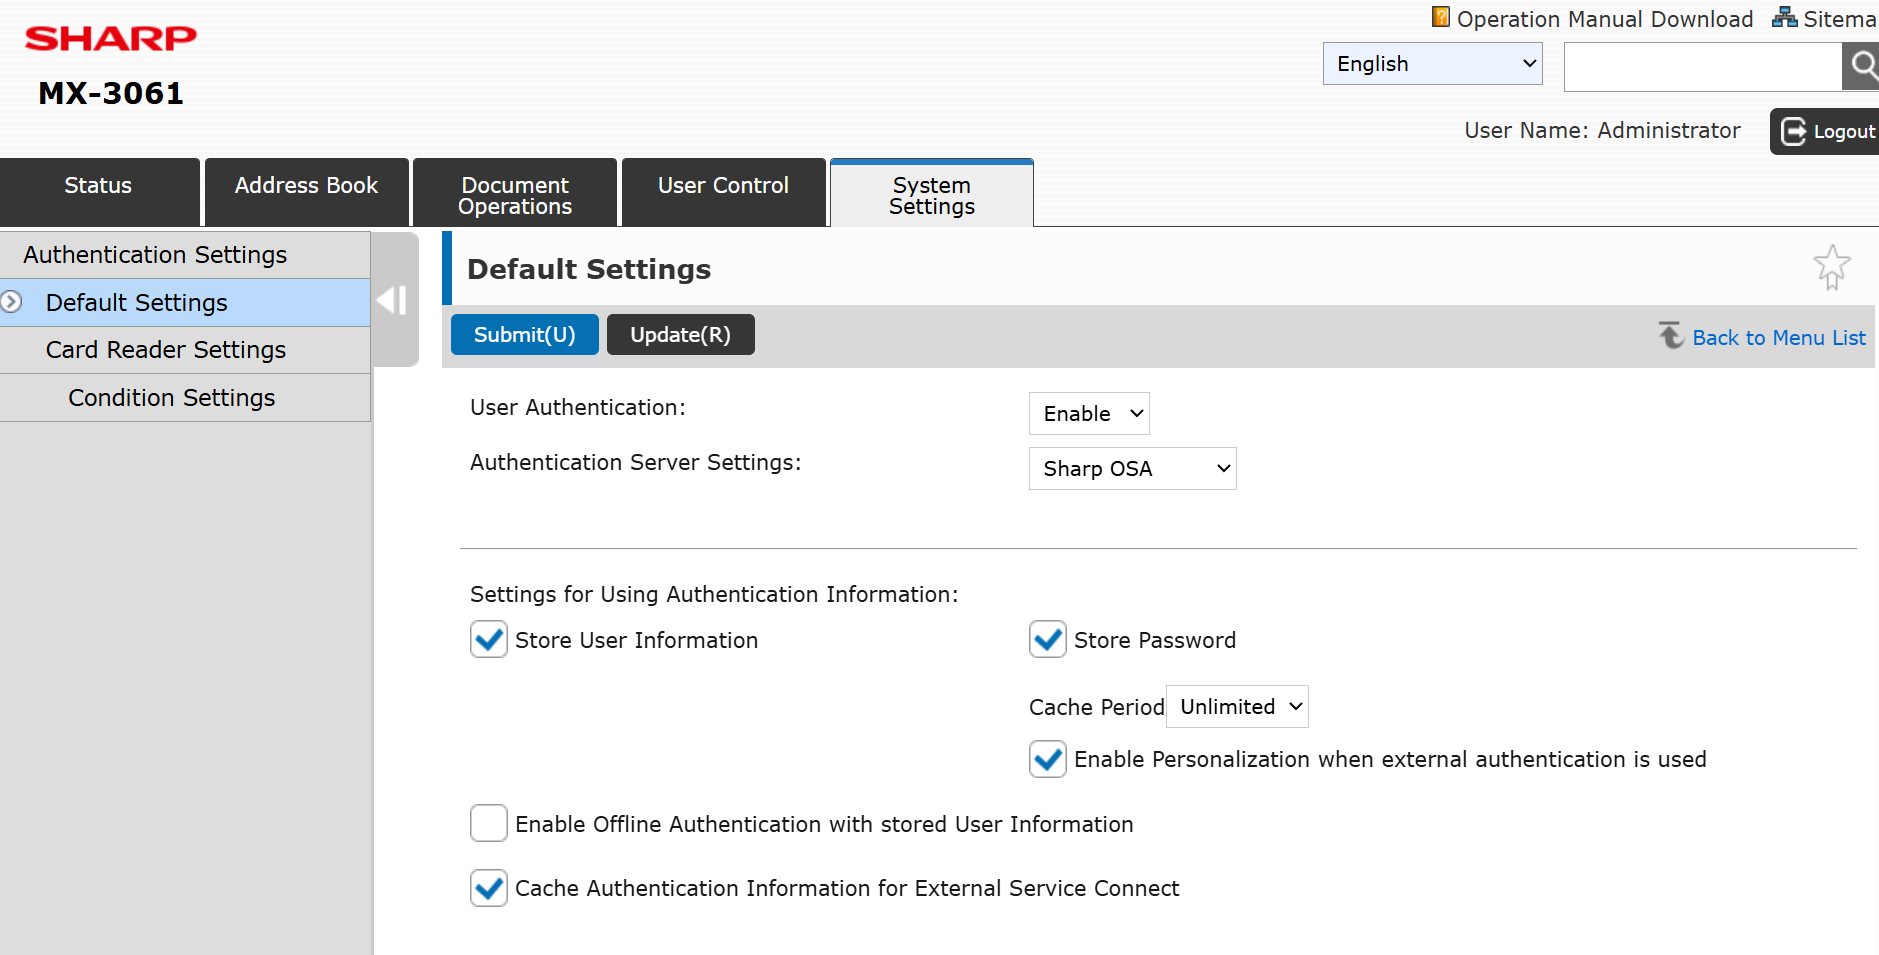Click the search magnifier icon
Viewport: 1879px width, 955px height.
pyautogui.click(x=1861, y=67)
